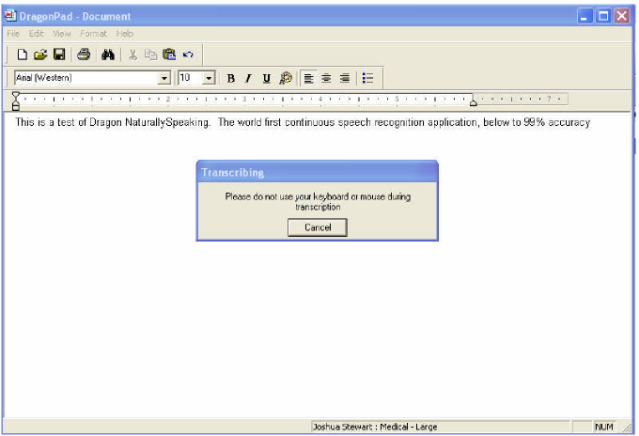Click the DragonPad document title icon

[x=10, y=15]
